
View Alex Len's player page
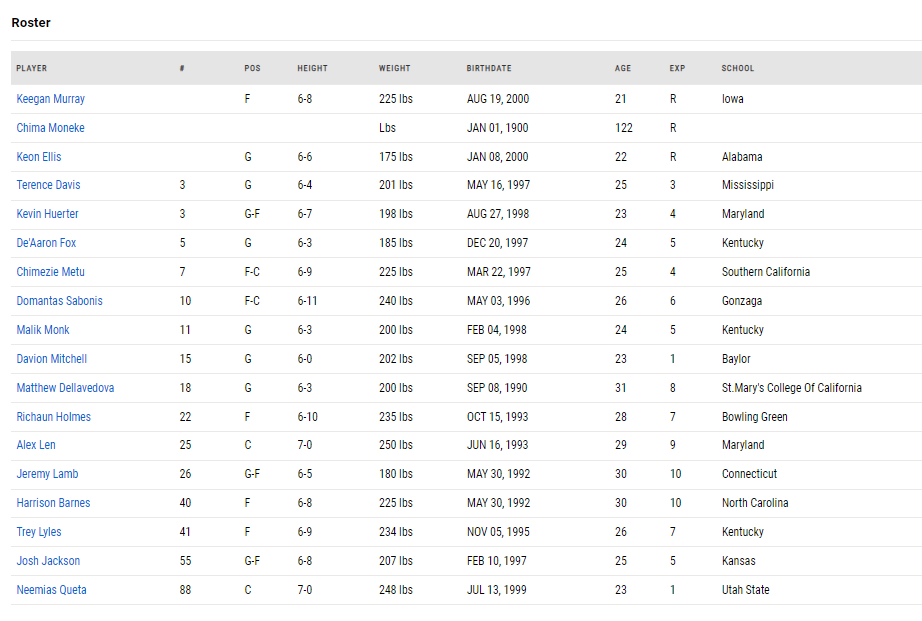(x=36, y=445)
